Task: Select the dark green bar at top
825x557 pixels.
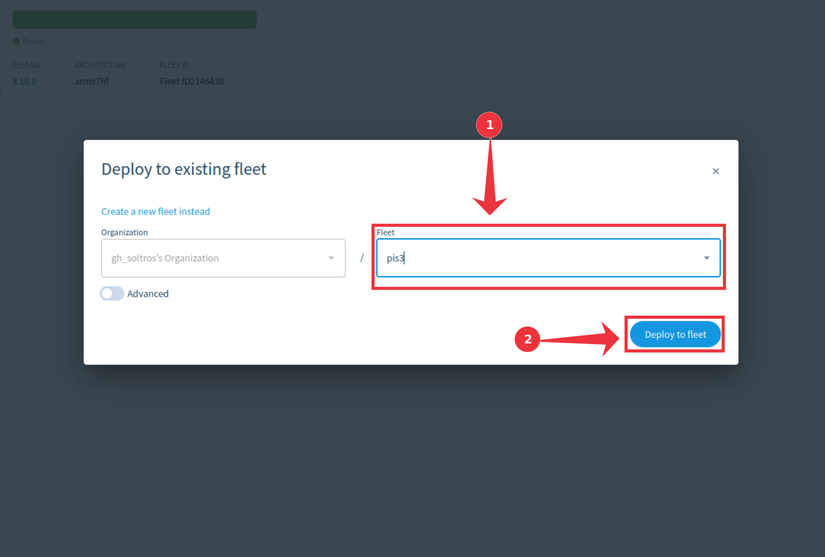Action: point(135,19)
